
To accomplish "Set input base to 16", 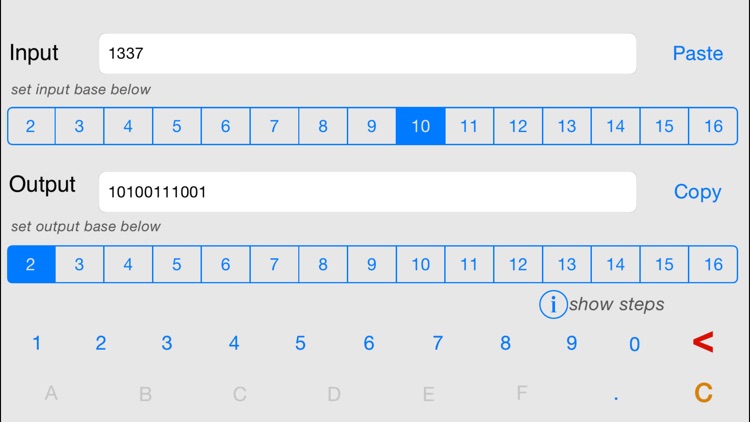I will 713,126.
